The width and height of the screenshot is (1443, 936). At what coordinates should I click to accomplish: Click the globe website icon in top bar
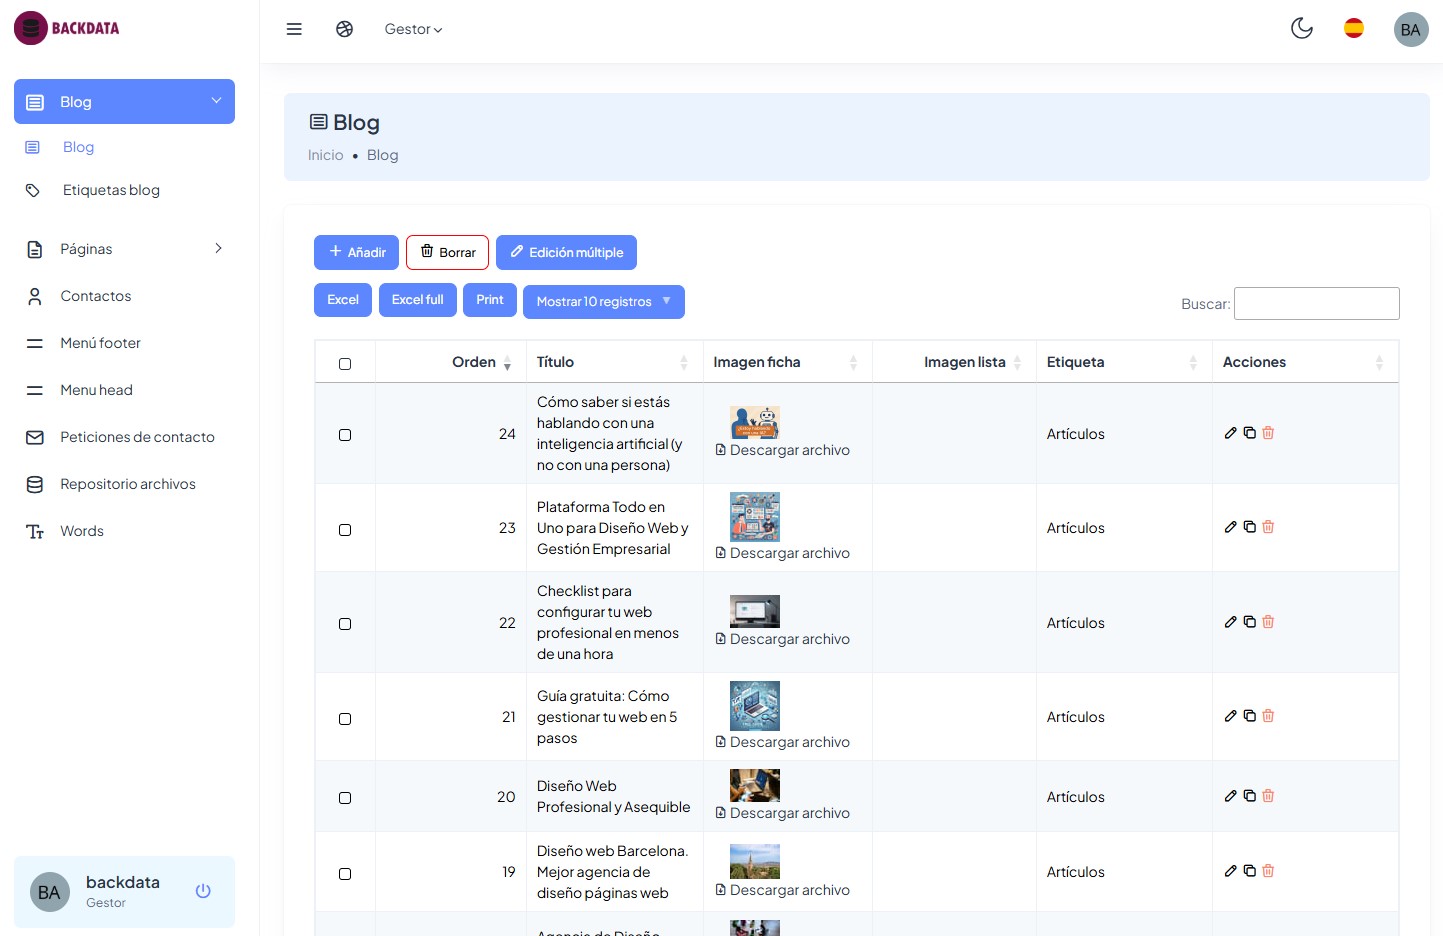(345, 29)
